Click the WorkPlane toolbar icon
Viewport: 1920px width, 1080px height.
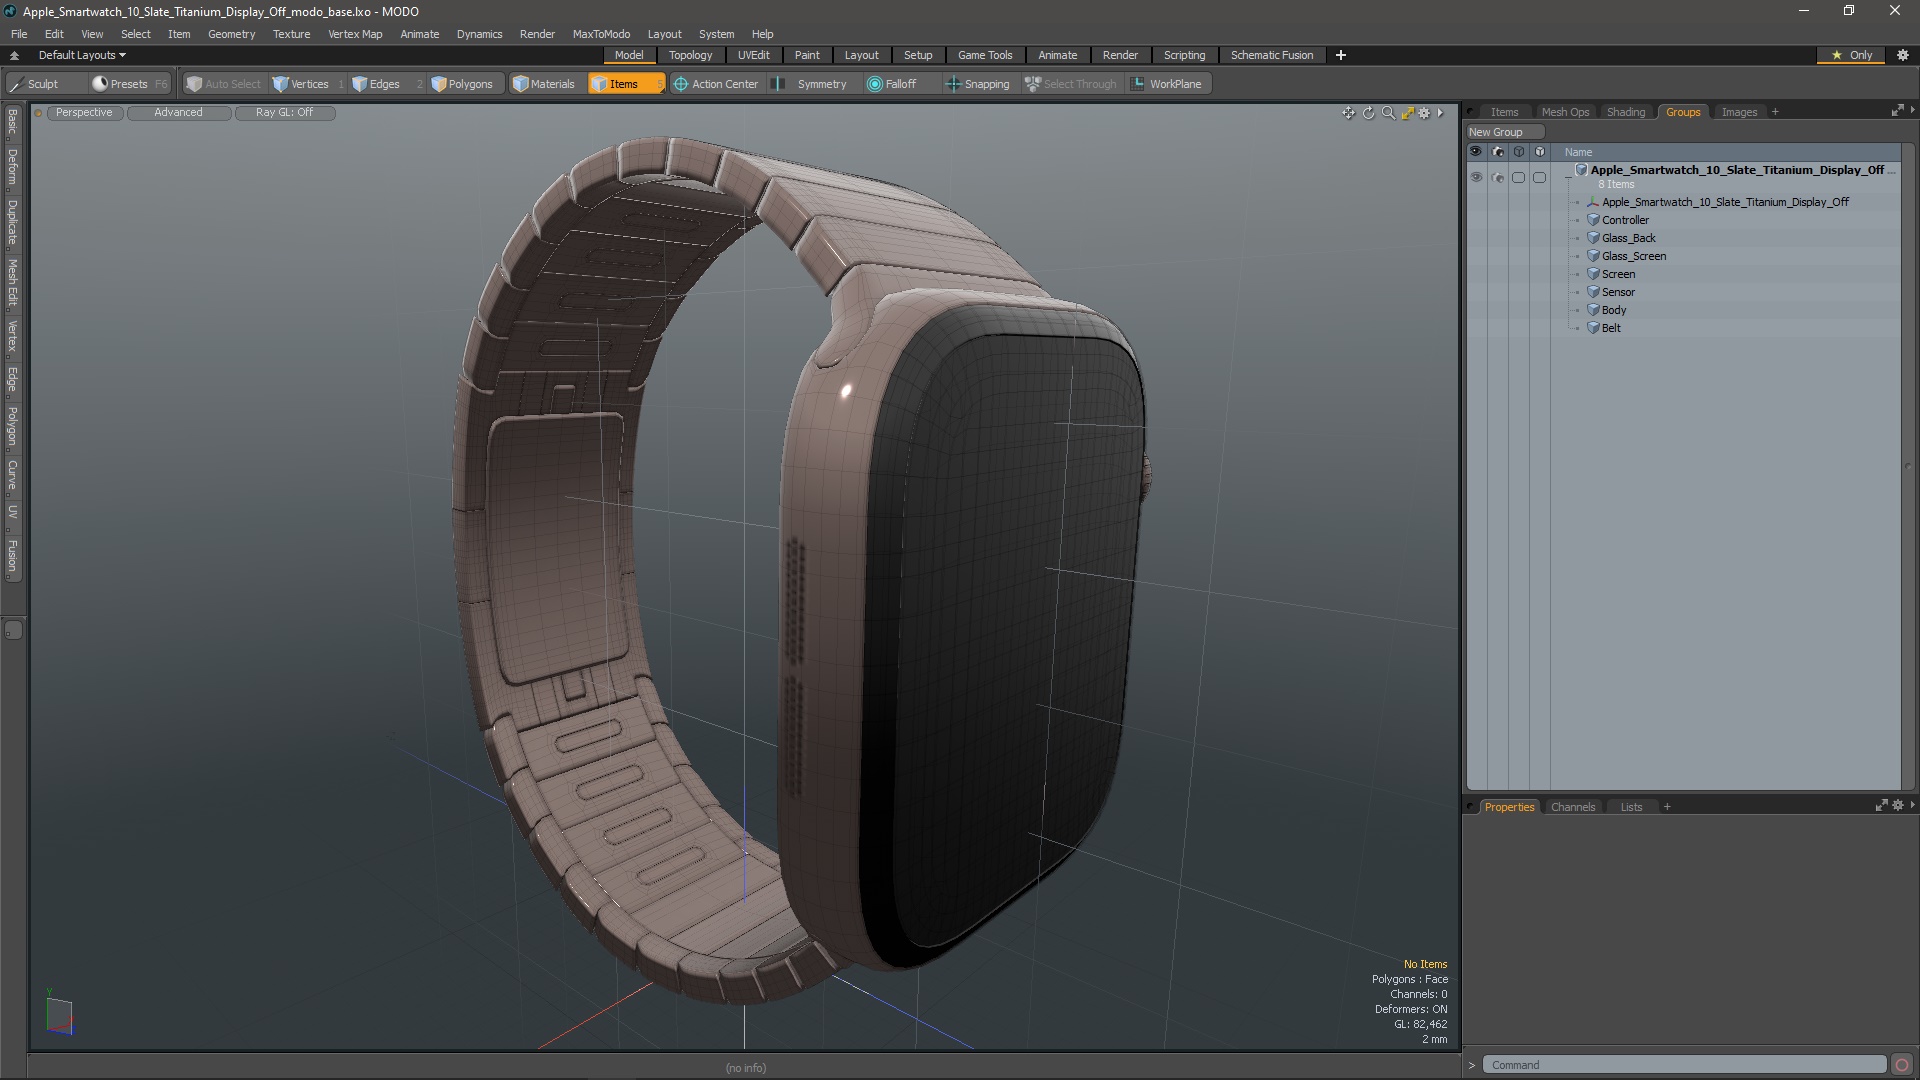click(x=1166, y=84)
